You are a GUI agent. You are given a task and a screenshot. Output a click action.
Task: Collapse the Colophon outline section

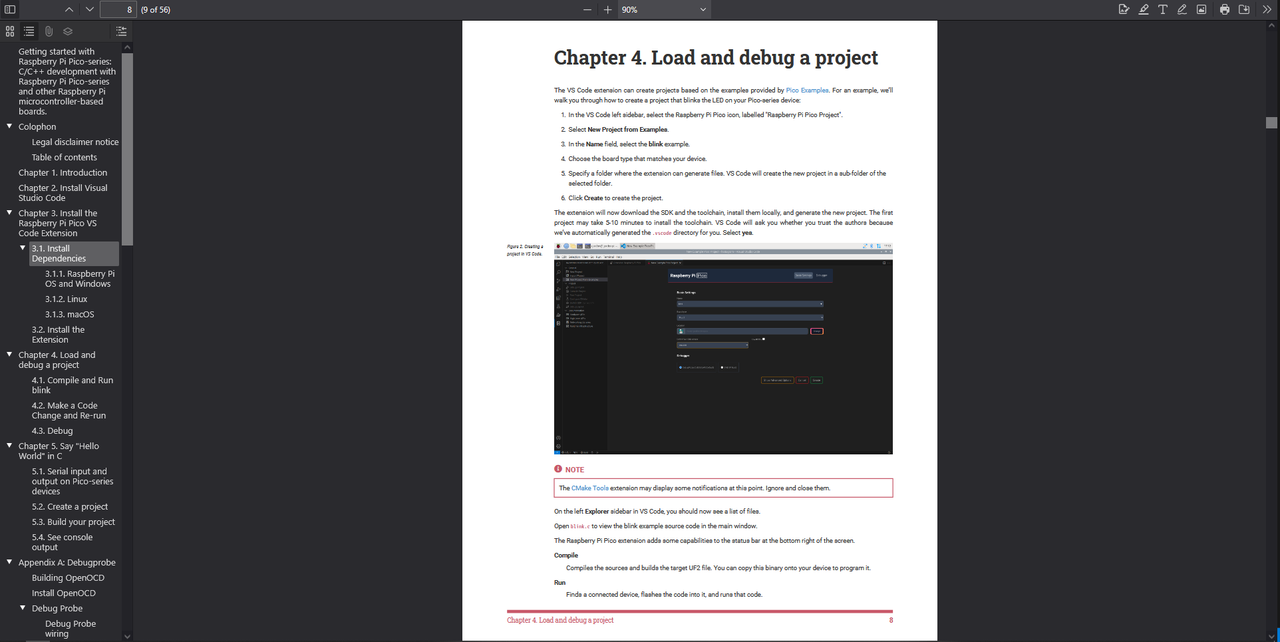click(x=9, y=127)
